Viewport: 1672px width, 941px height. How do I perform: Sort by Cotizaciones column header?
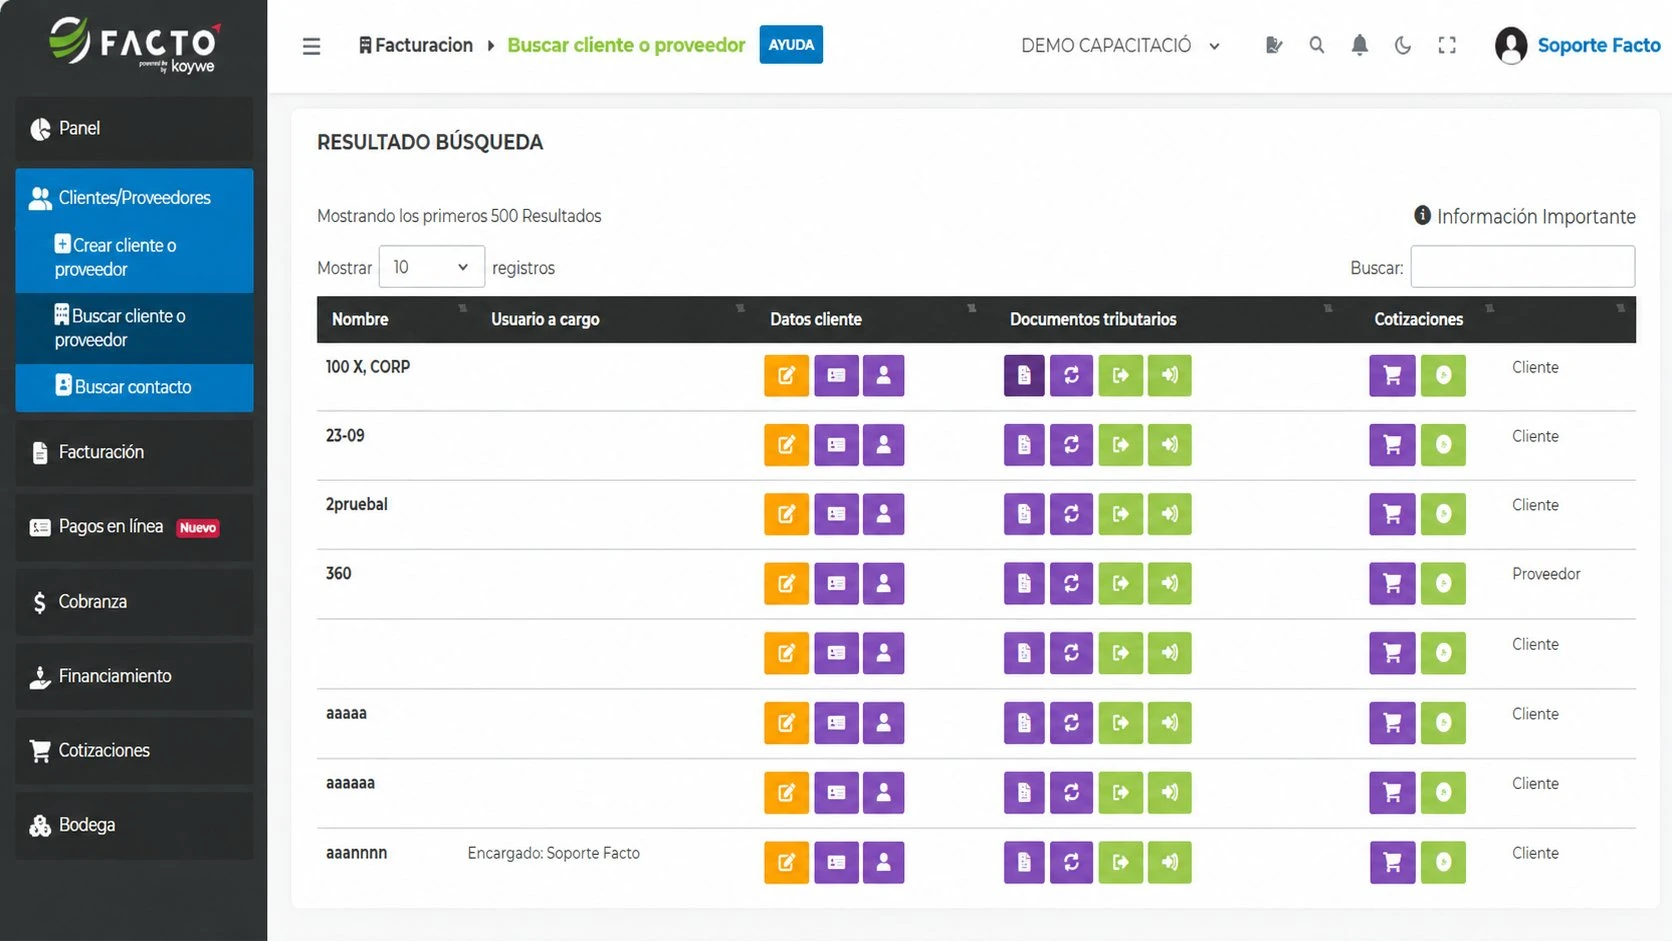click(x=1418, y=319)
